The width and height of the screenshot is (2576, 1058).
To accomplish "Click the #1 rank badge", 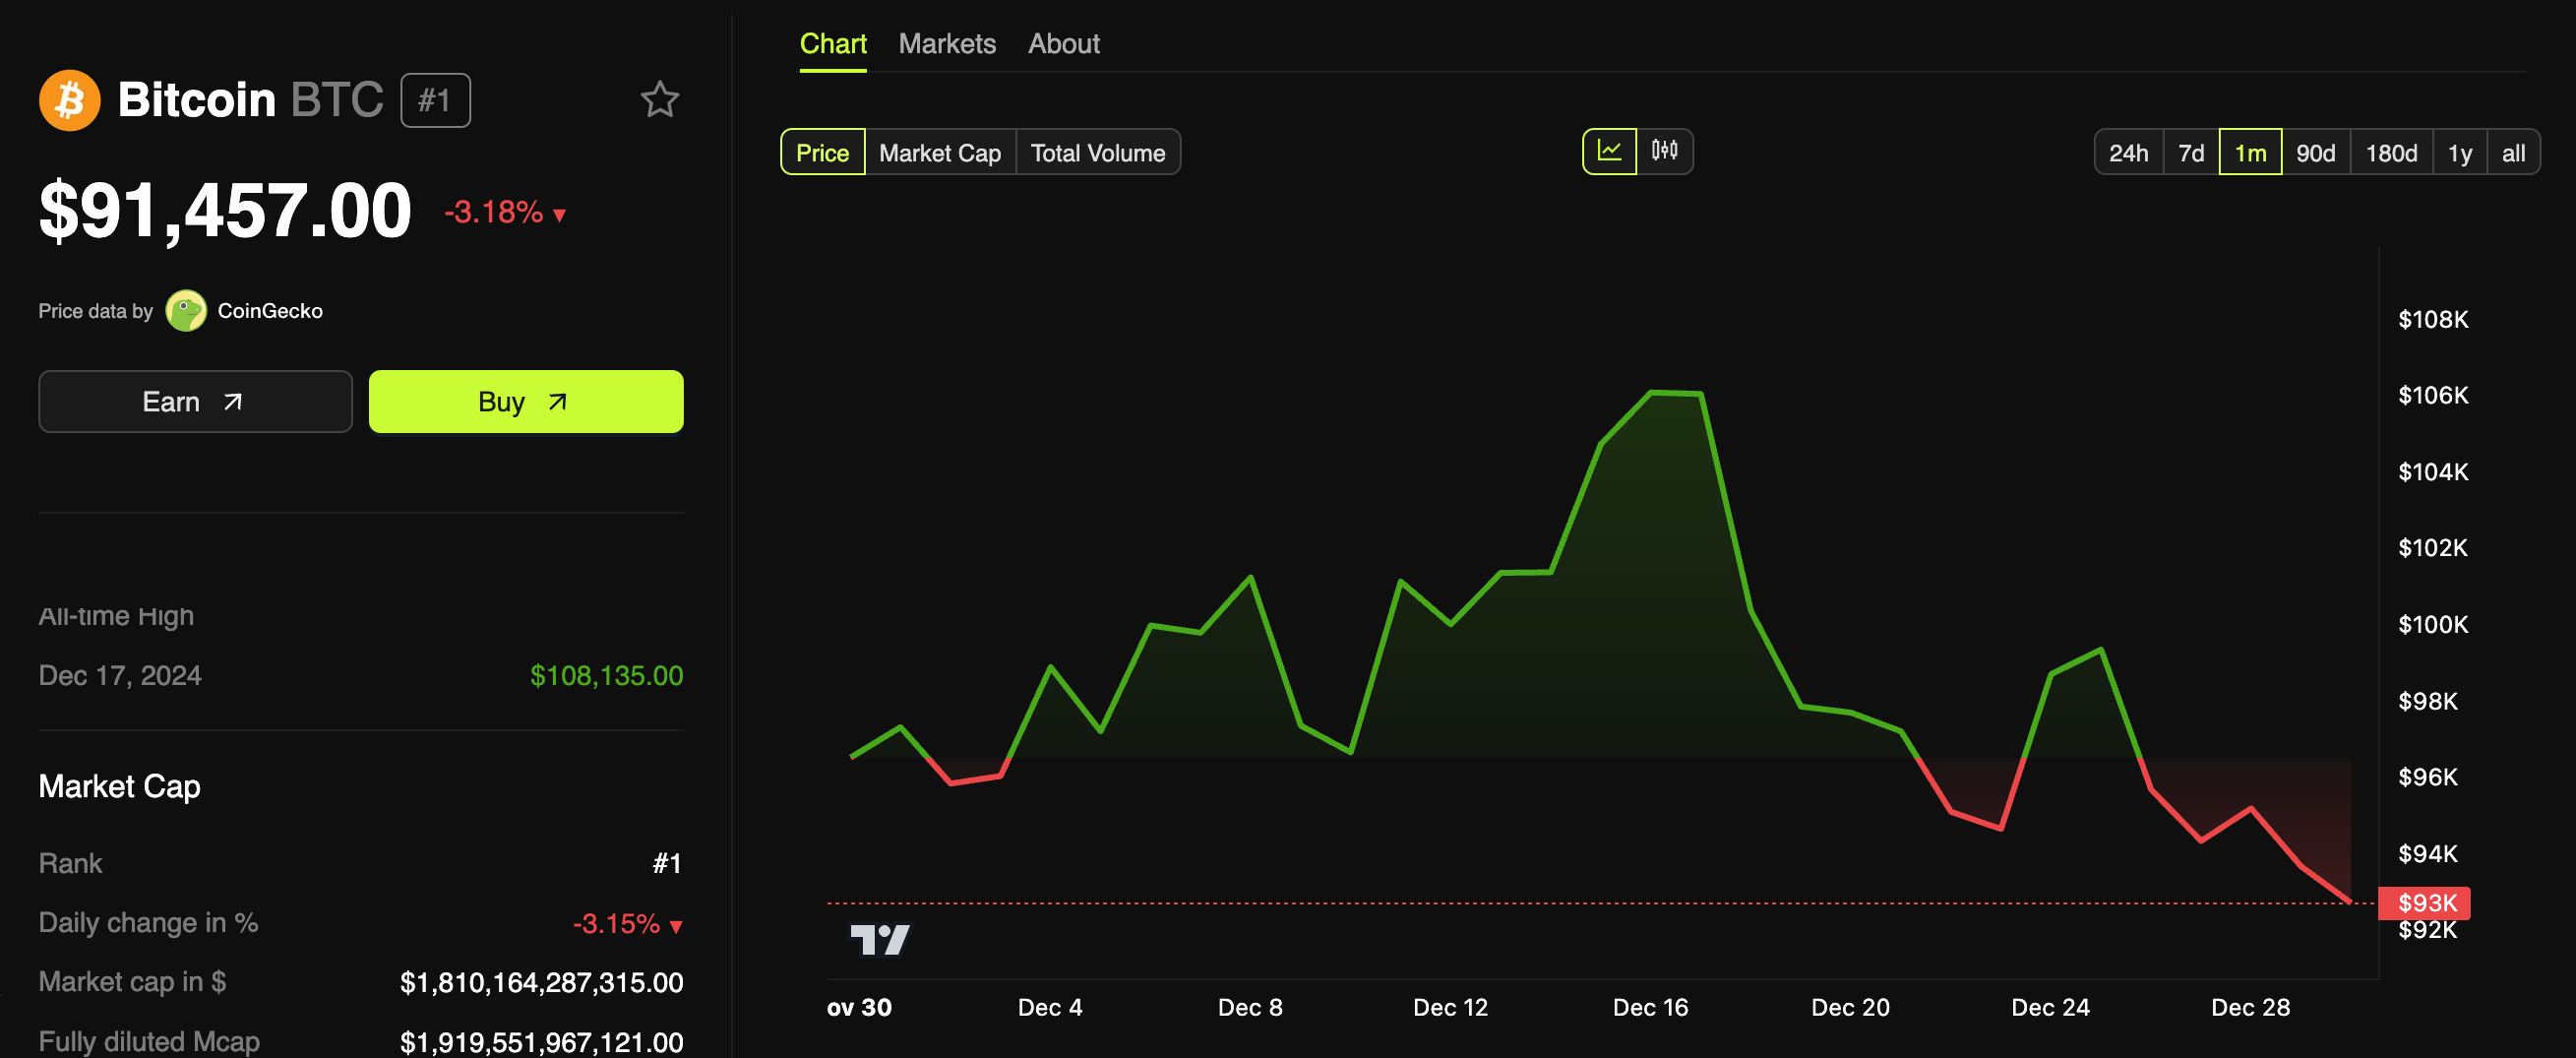I will (435, 100).
